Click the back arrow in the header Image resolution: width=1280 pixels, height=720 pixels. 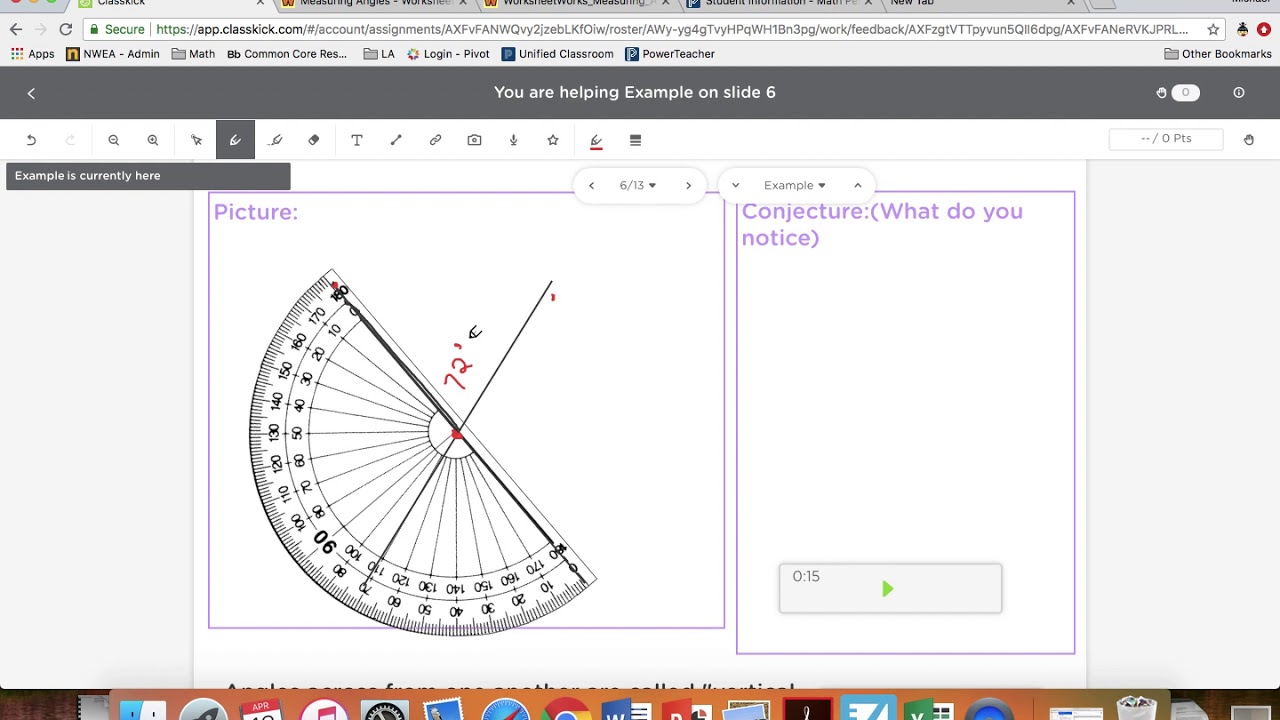point(31,93)
